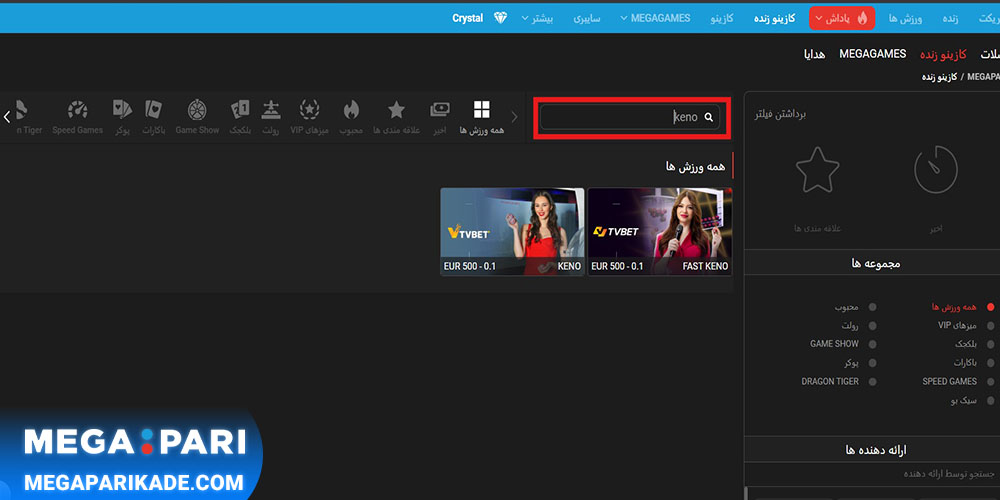
Task: Click the large timer recent icon in sidebar
Action: pos(936,170)
